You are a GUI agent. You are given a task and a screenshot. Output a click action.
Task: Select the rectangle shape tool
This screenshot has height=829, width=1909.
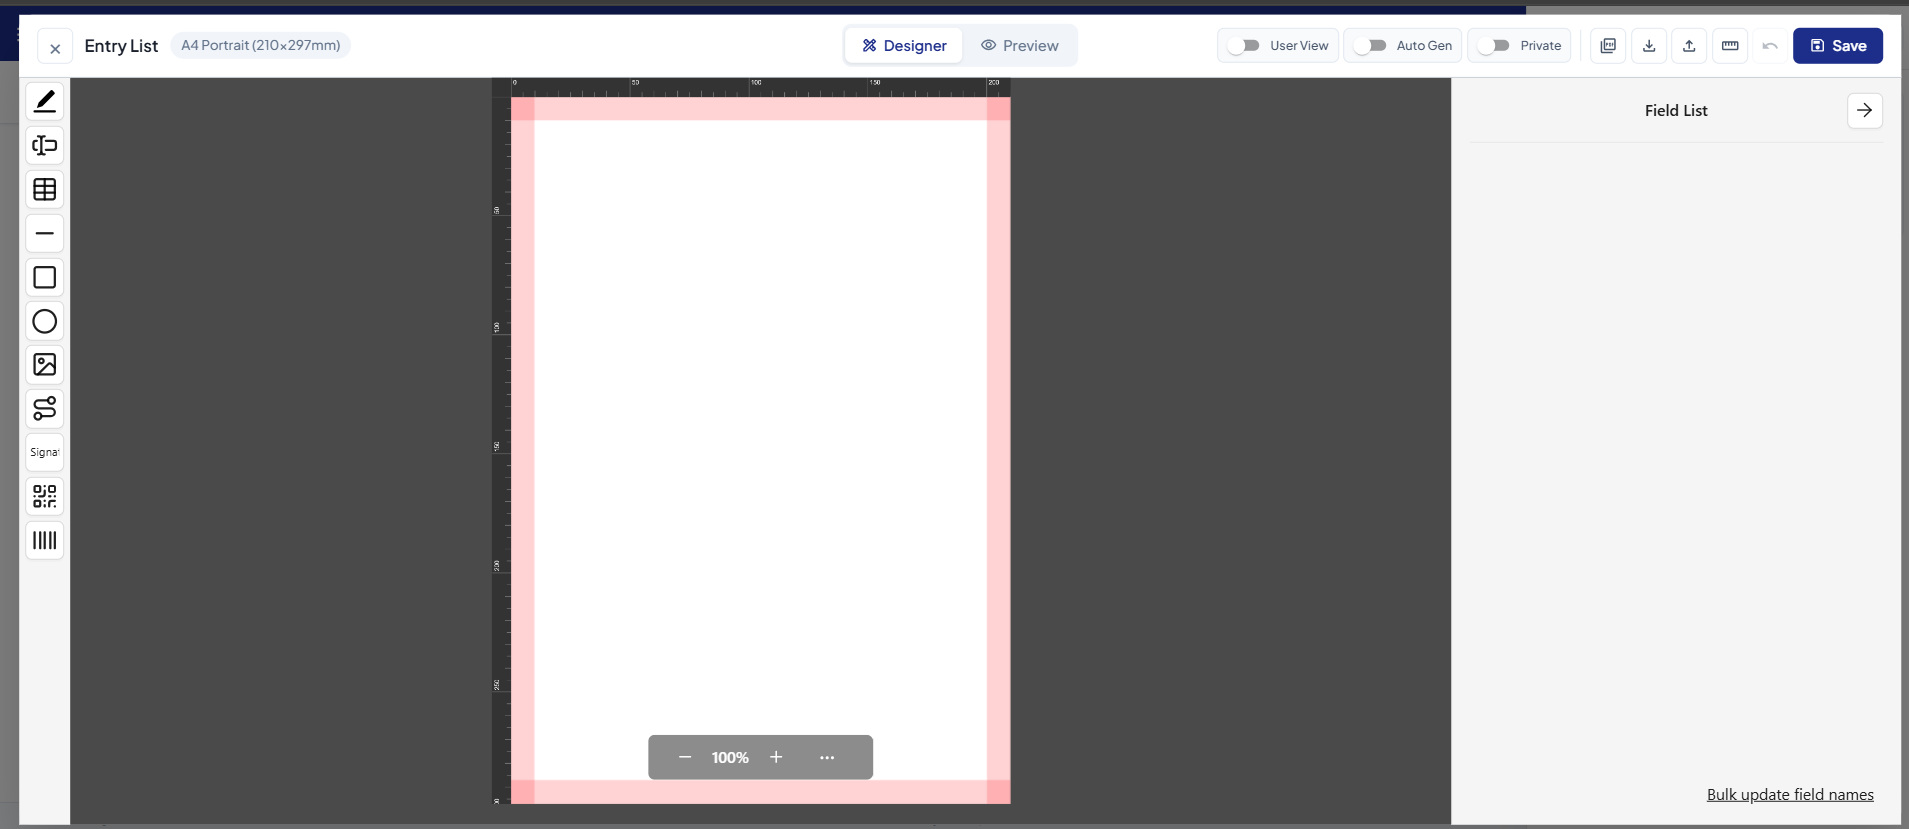(45, 277)
